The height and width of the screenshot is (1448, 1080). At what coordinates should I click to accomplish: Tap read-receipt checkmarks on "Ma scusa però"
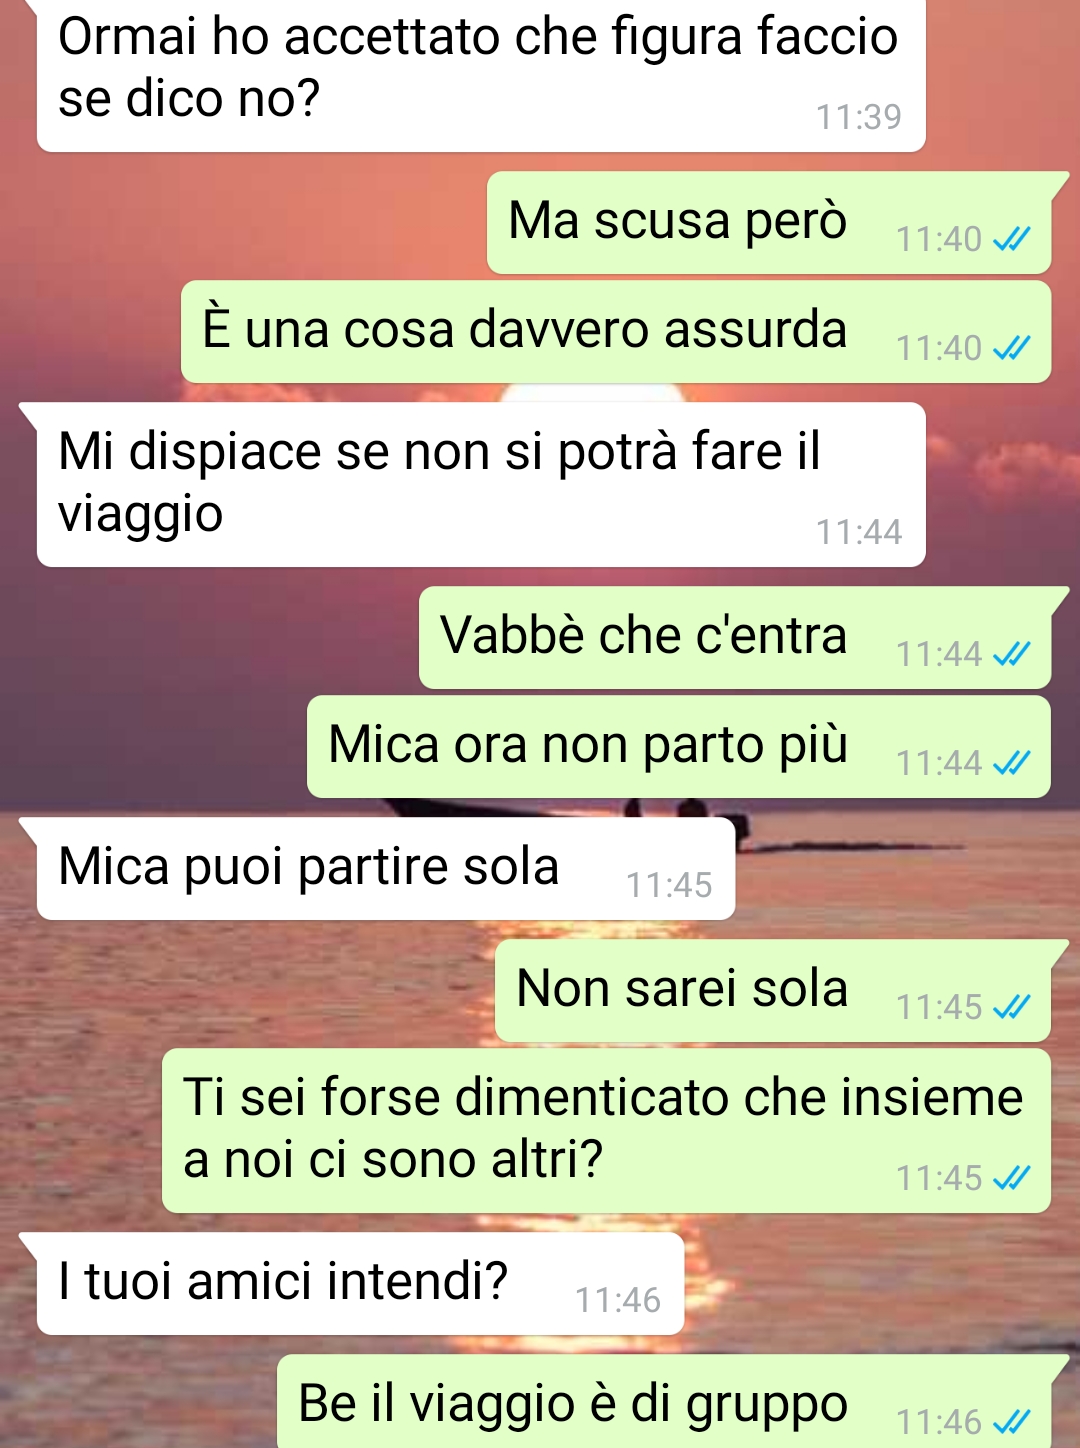[1011, 239]
